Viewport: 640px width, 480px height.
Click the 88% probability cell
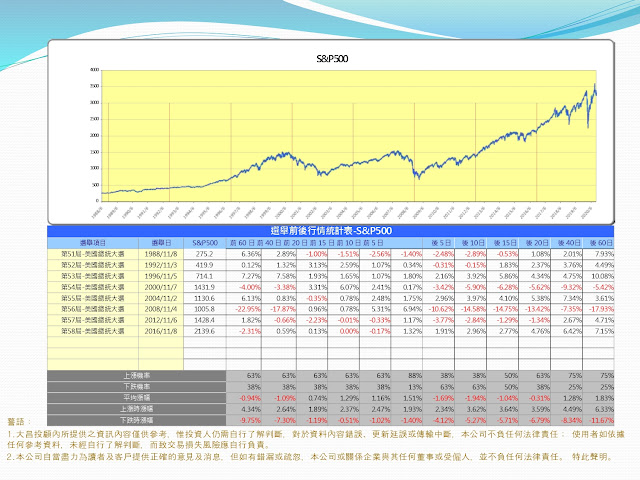pyautogui.click(x=415, y=376)
